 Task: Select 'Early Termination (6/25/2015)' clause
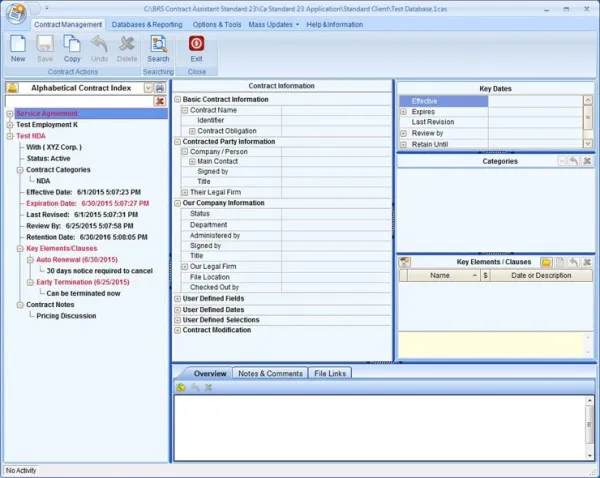[83, 282]
